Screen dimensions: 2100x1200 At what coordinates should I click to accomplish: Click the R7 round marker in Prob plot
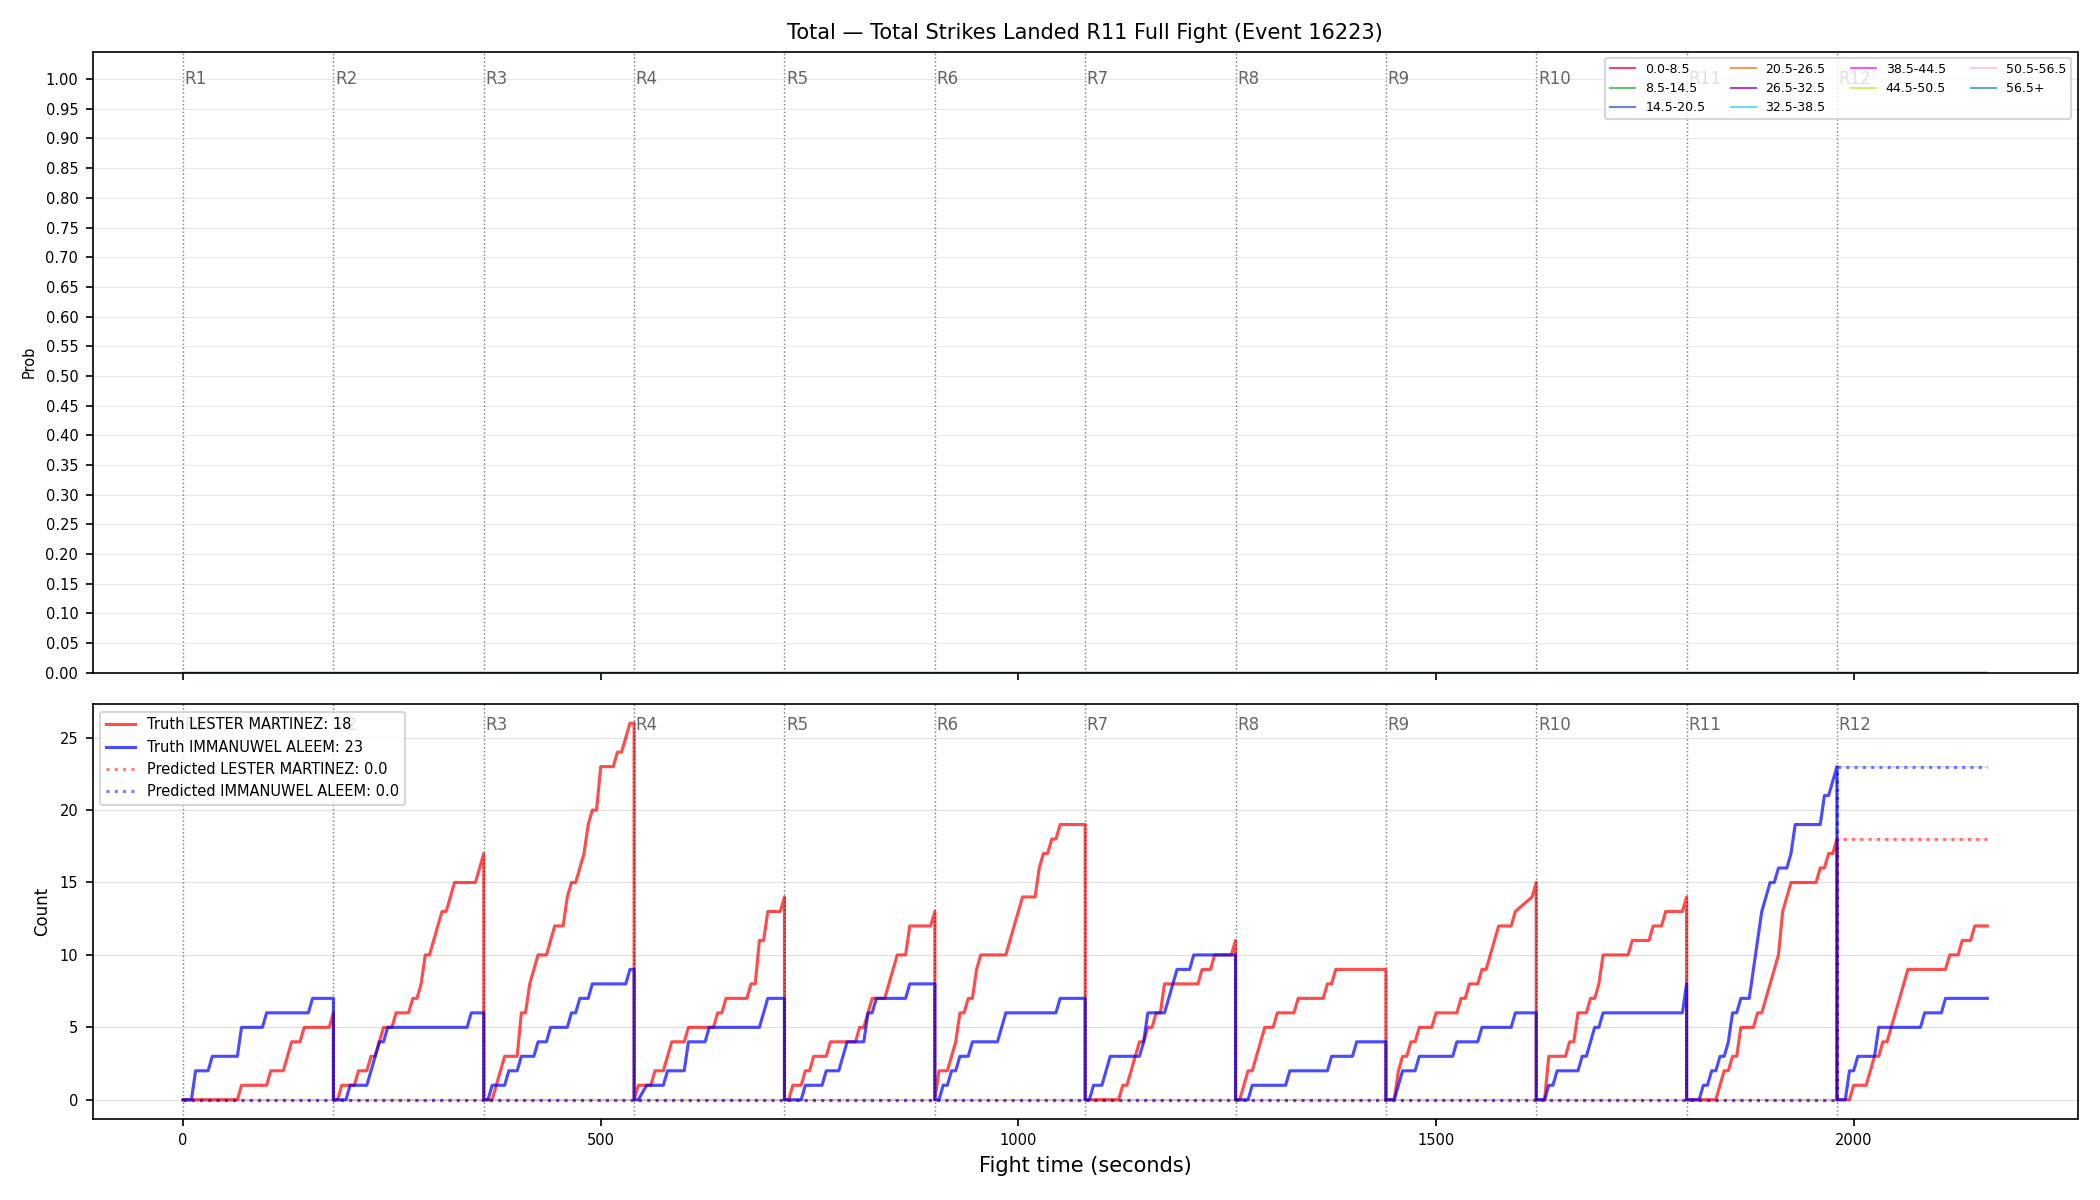point(1098,78)
